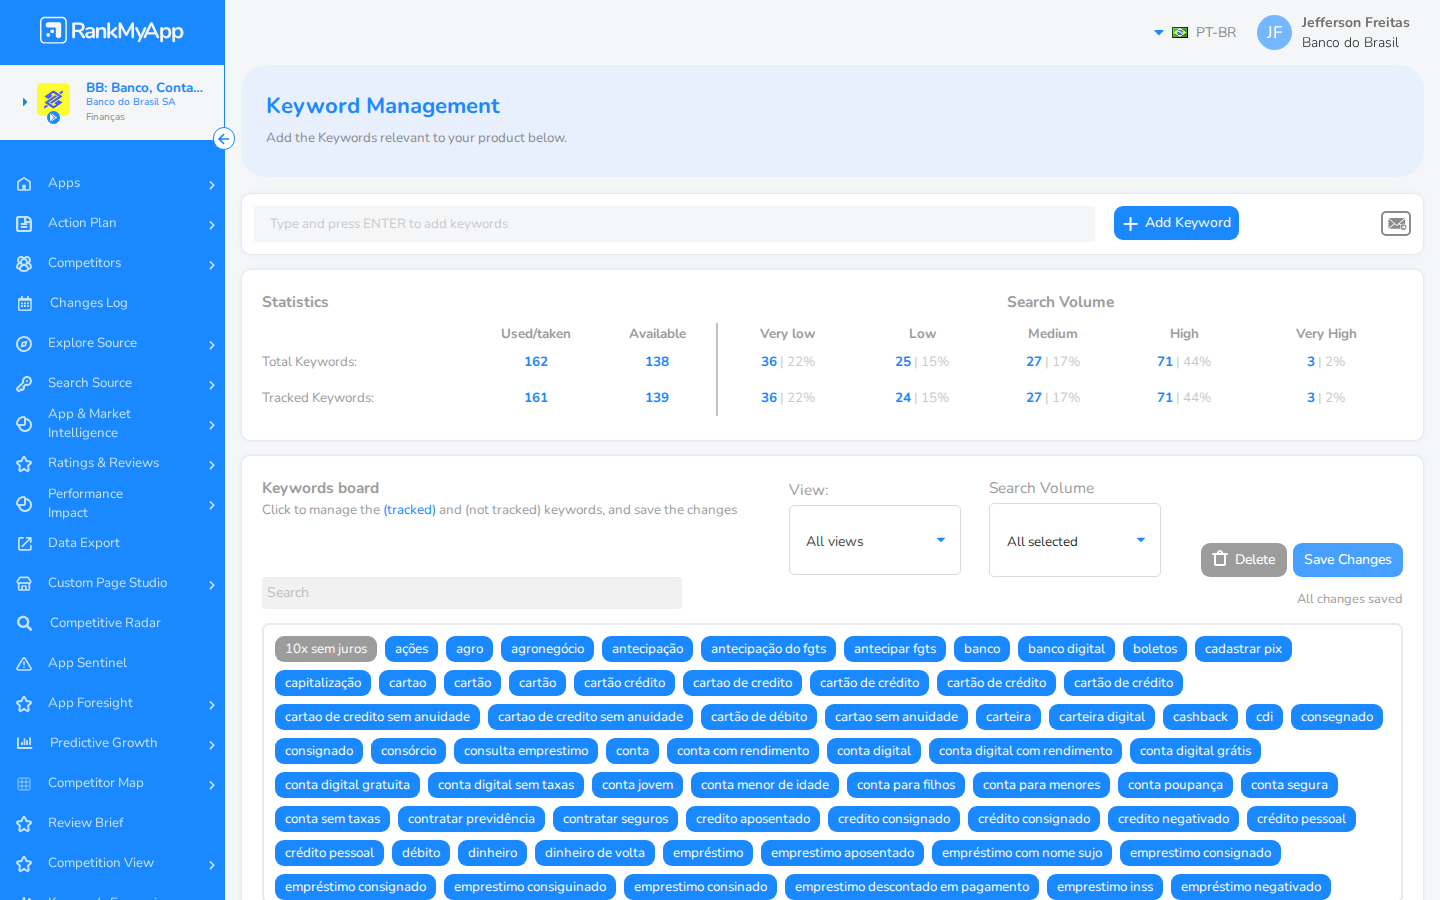Expand the app selector triangle next to BB
This screenshot has width=1440, height=900.
click(x=25, y=102)
